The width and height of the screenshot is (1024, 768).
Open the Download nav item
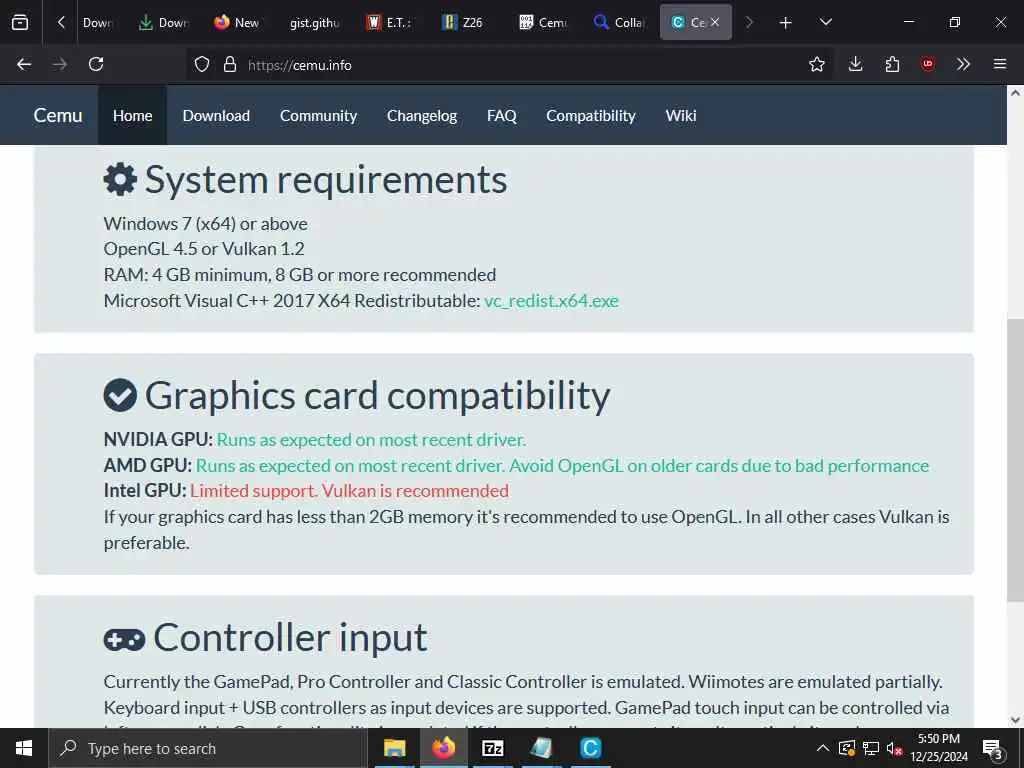coord(216,116)
